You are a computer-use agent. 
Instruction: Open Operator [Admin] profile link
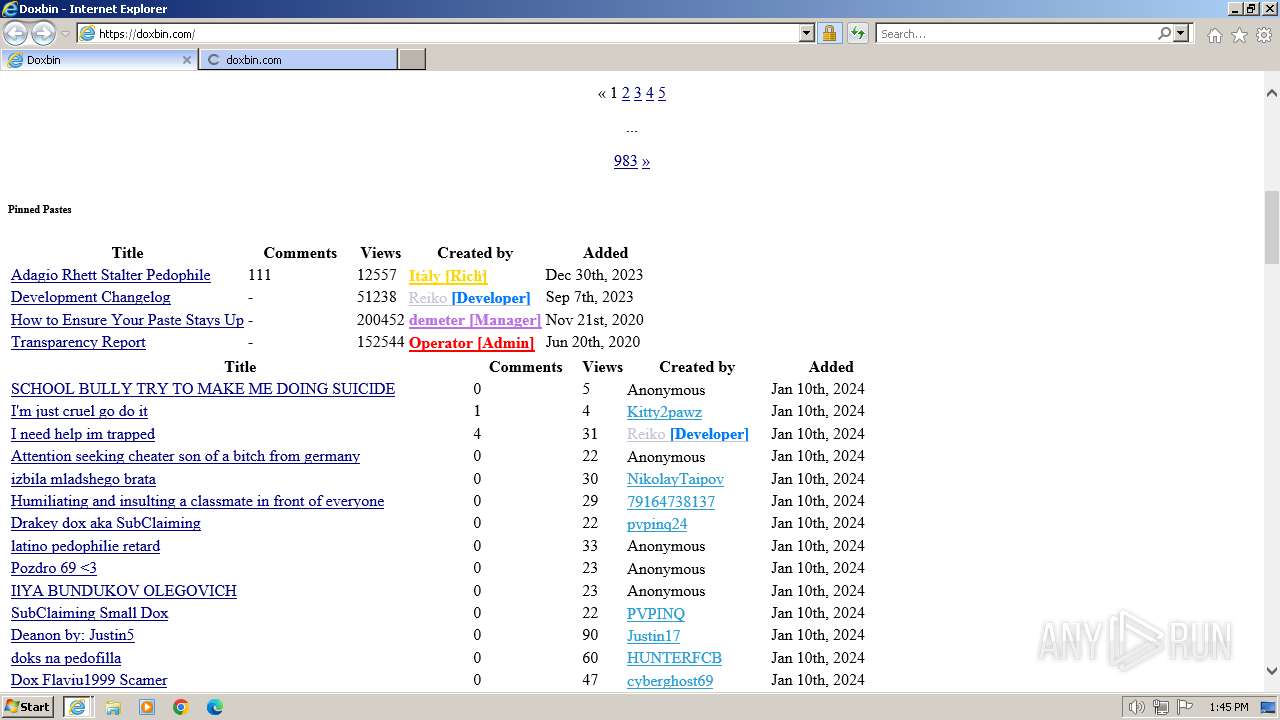[x=472, y=343]
